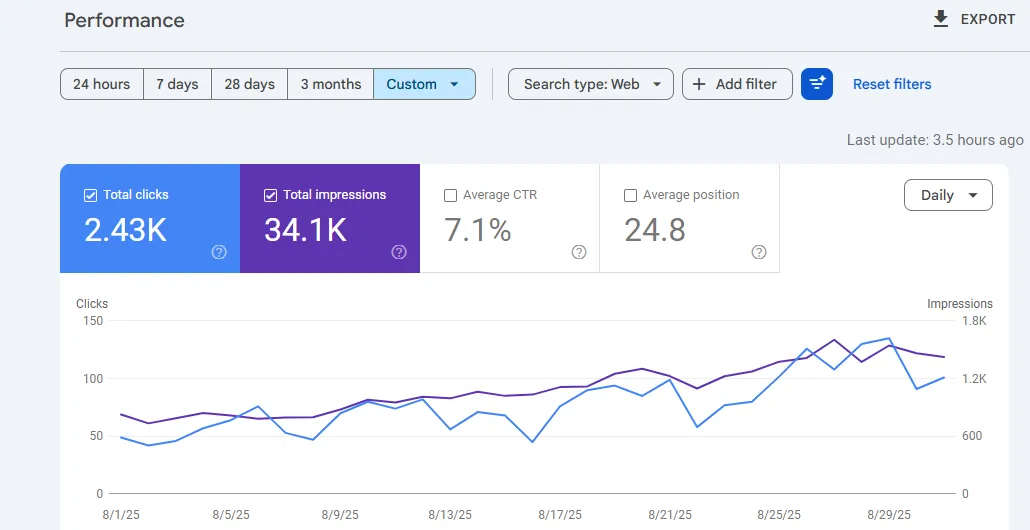Click the 8/13/25 axis date label

(x=451, y=514)
